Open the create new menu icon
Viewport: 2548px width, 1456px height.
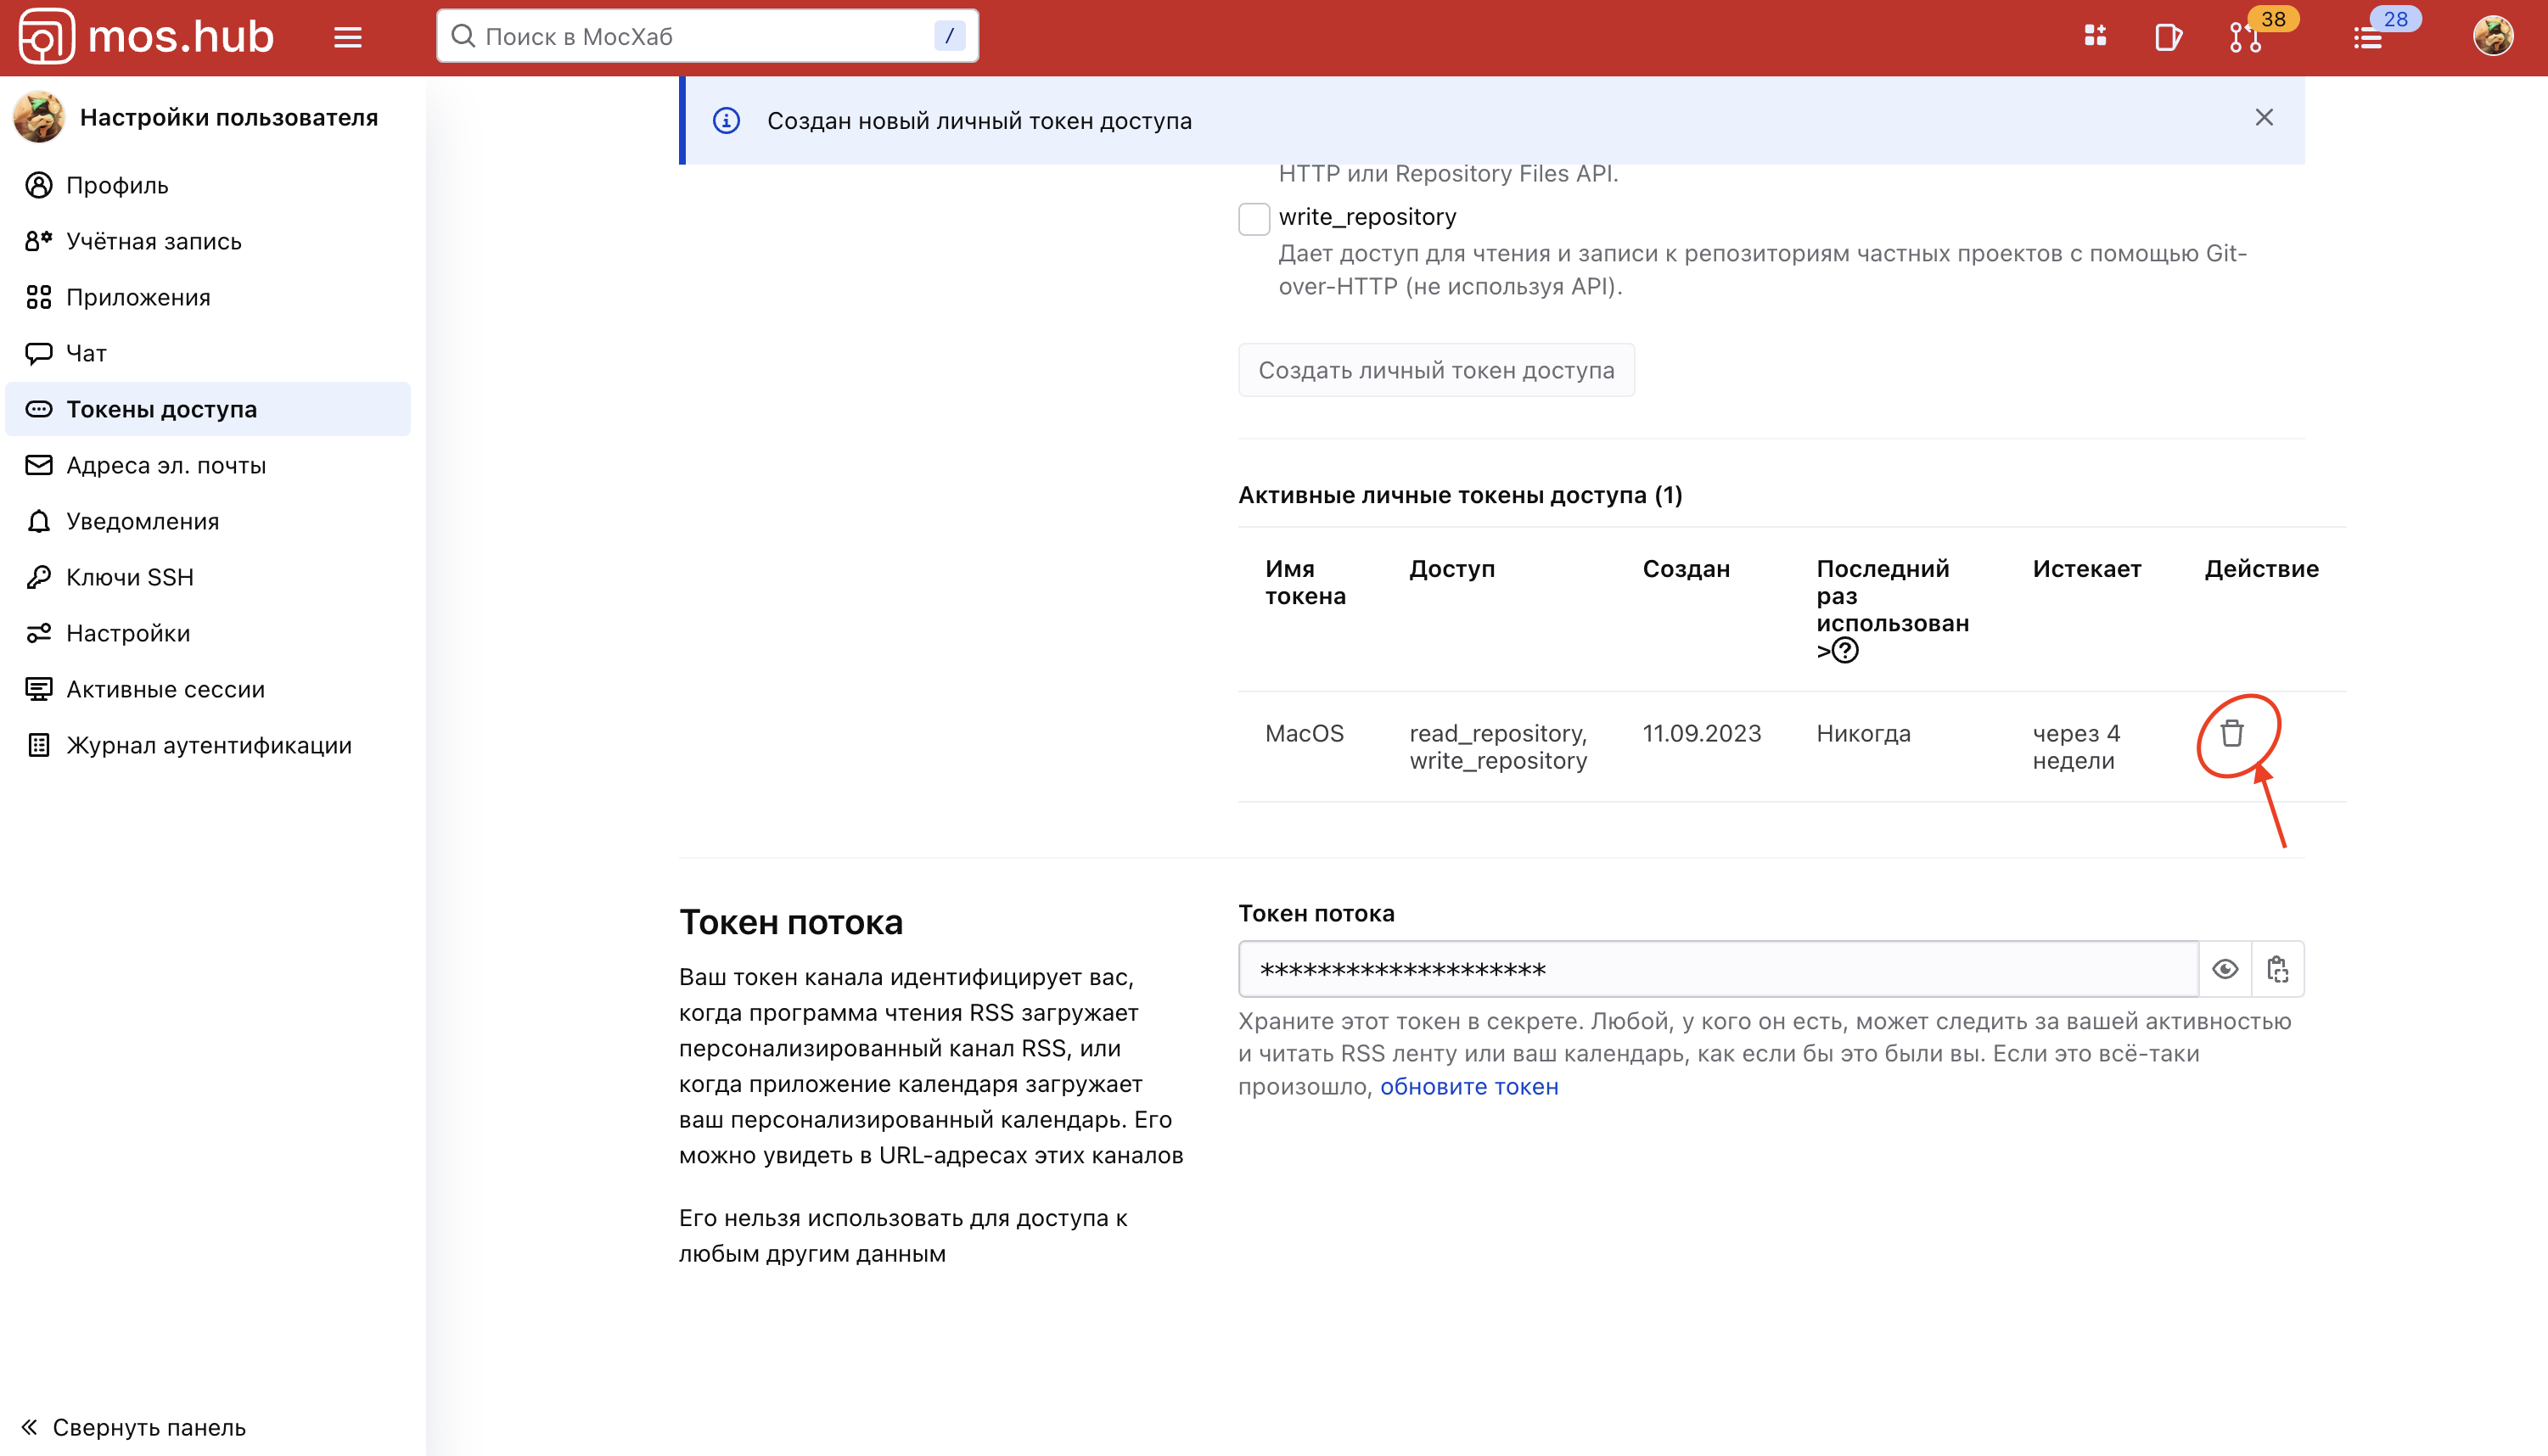[2095, 36]
